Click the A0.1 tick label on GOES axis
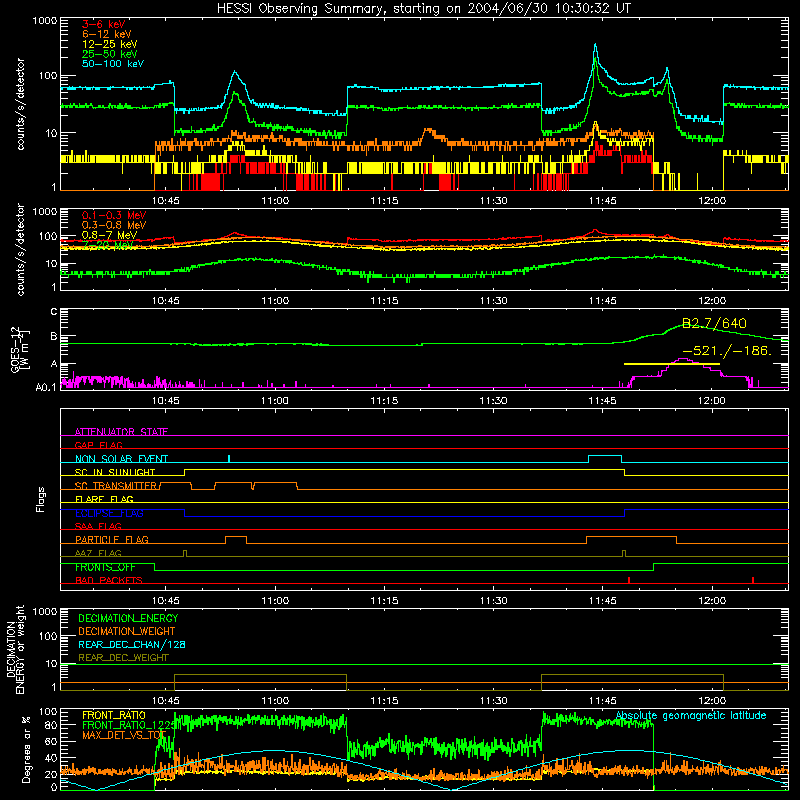 [x=46, y=388]
